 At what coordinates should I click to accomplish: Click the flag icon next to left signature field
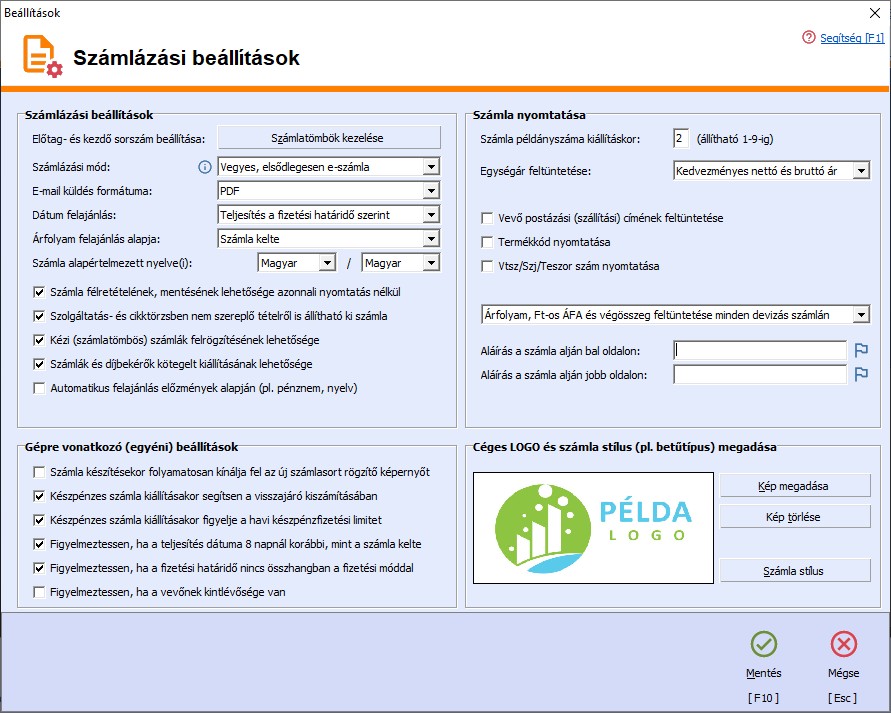[x=861, y=350]
